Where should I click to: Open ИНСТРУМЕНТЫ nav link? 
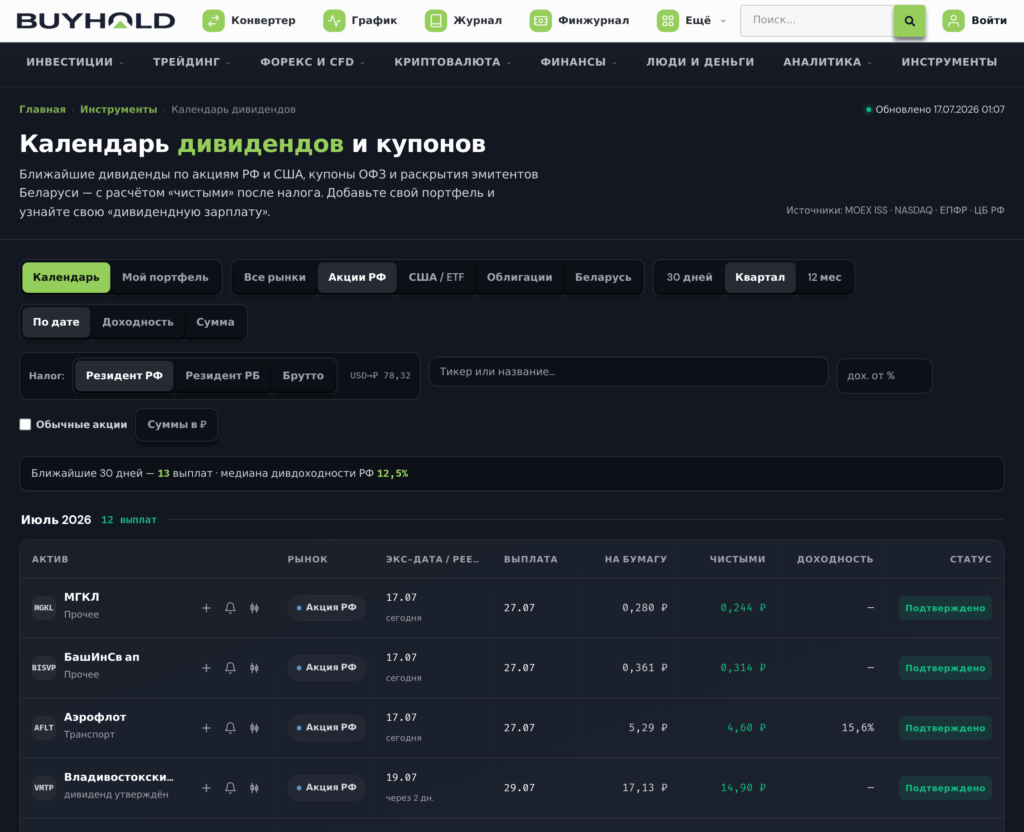[950, 62]
